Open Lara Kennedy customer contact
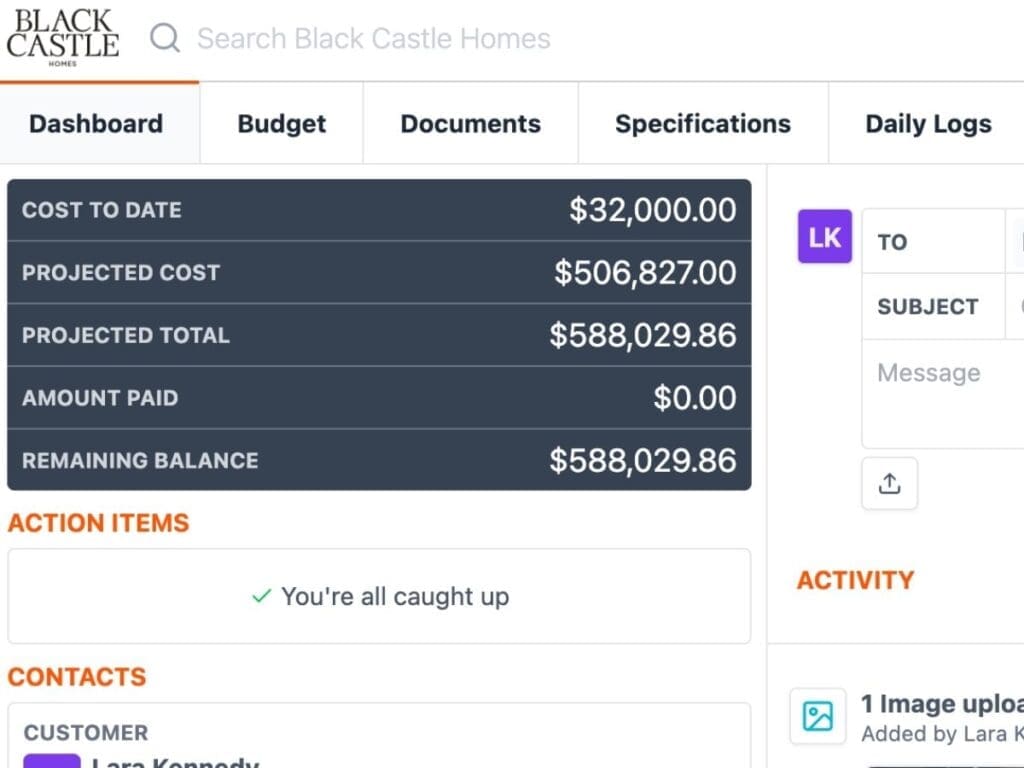The image size is (1024, 768). click(x=175, y=762)
